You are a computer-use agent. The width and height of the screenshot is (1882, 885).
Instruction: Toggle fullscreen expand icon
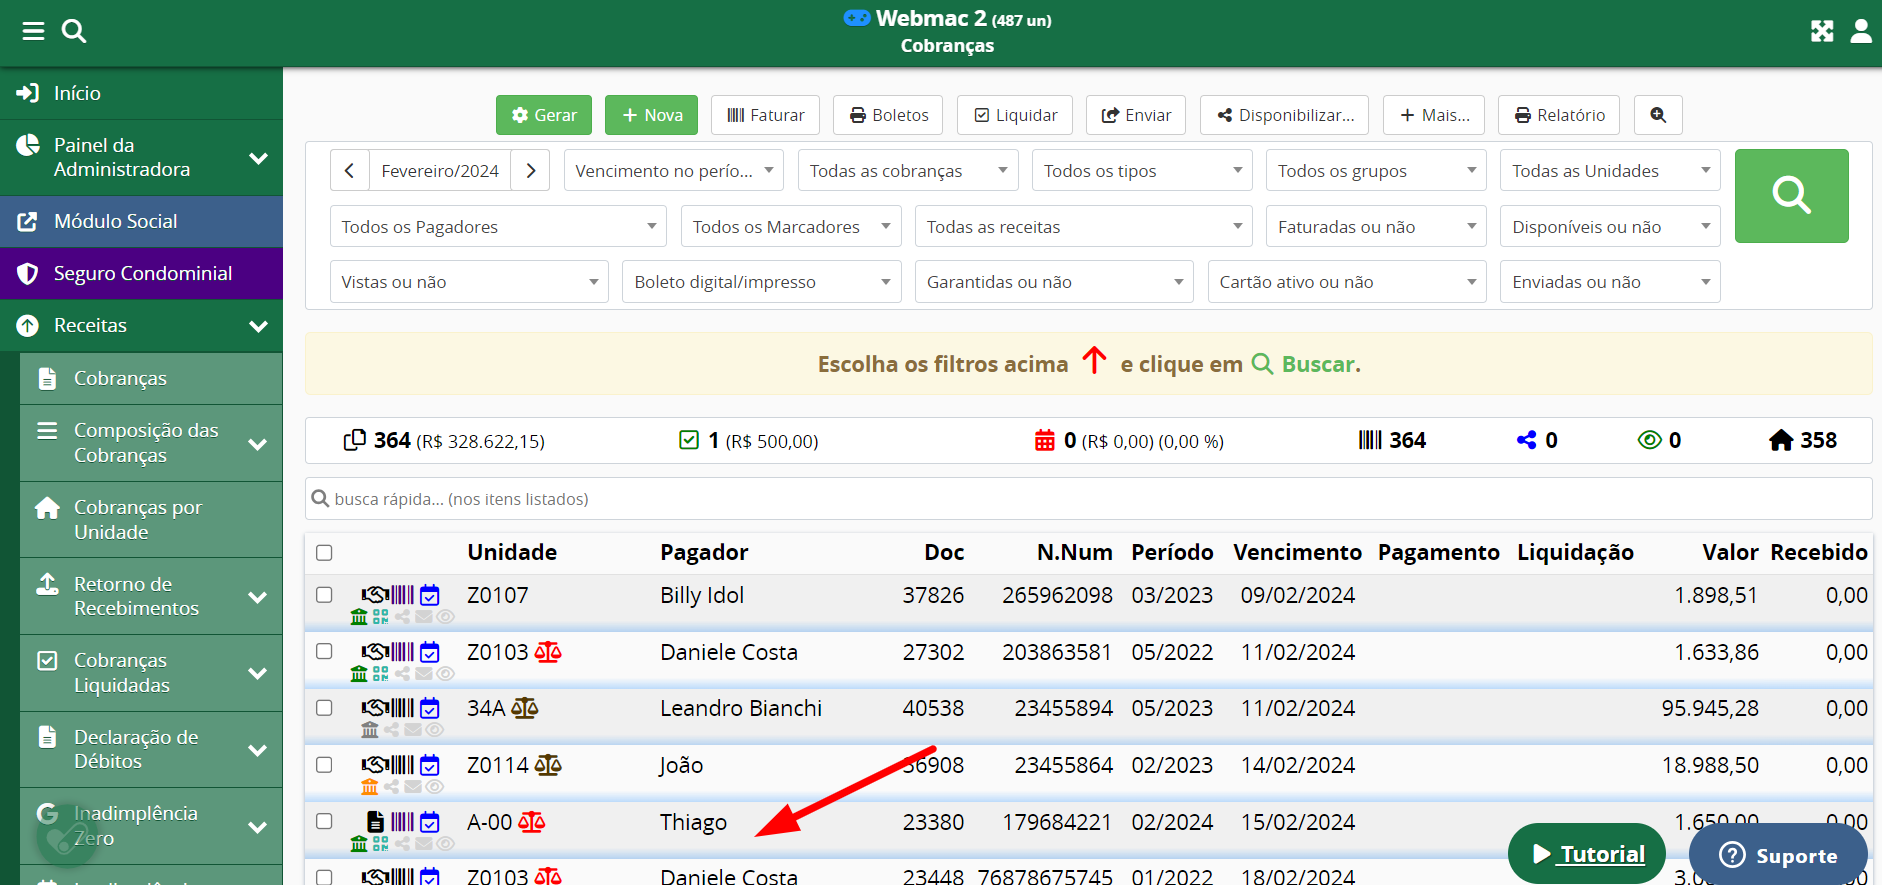(1822, 31)
